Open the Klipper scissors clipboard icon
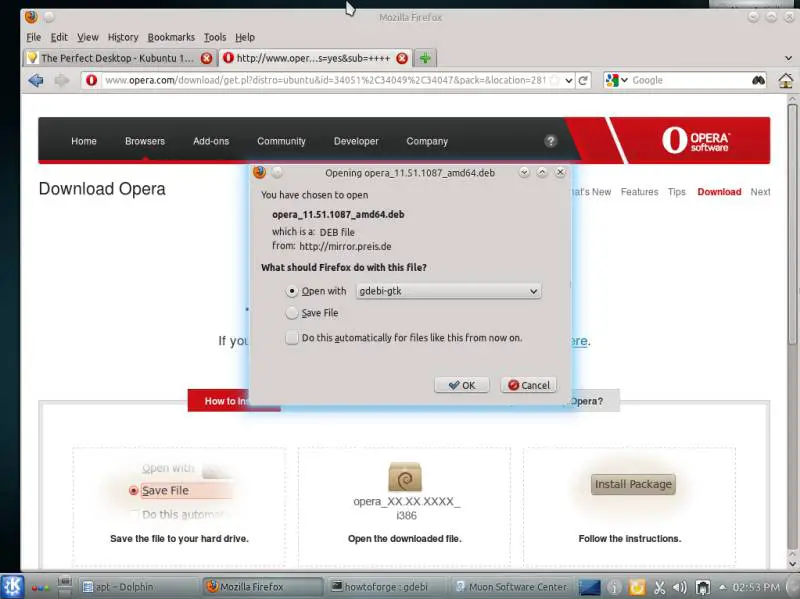 pos(659,588)
